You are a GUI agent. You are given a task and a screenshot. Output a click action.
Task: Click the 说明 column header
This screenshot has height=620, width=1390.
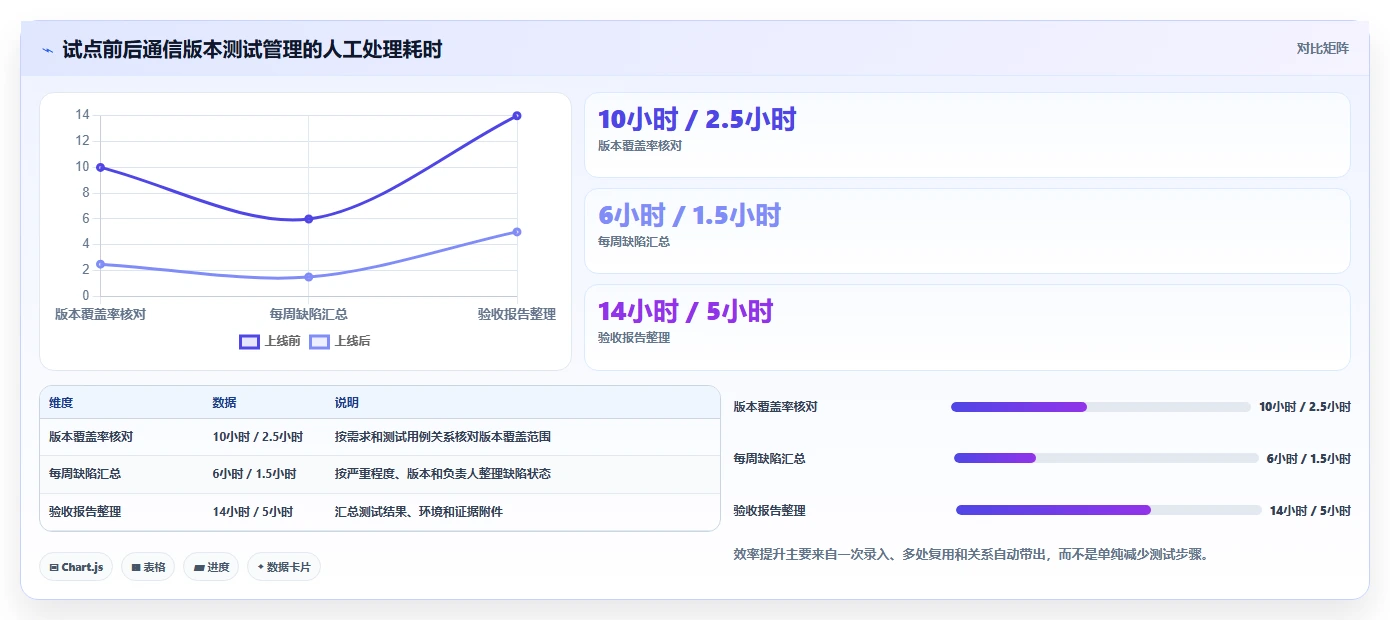(x=347, y=403)
